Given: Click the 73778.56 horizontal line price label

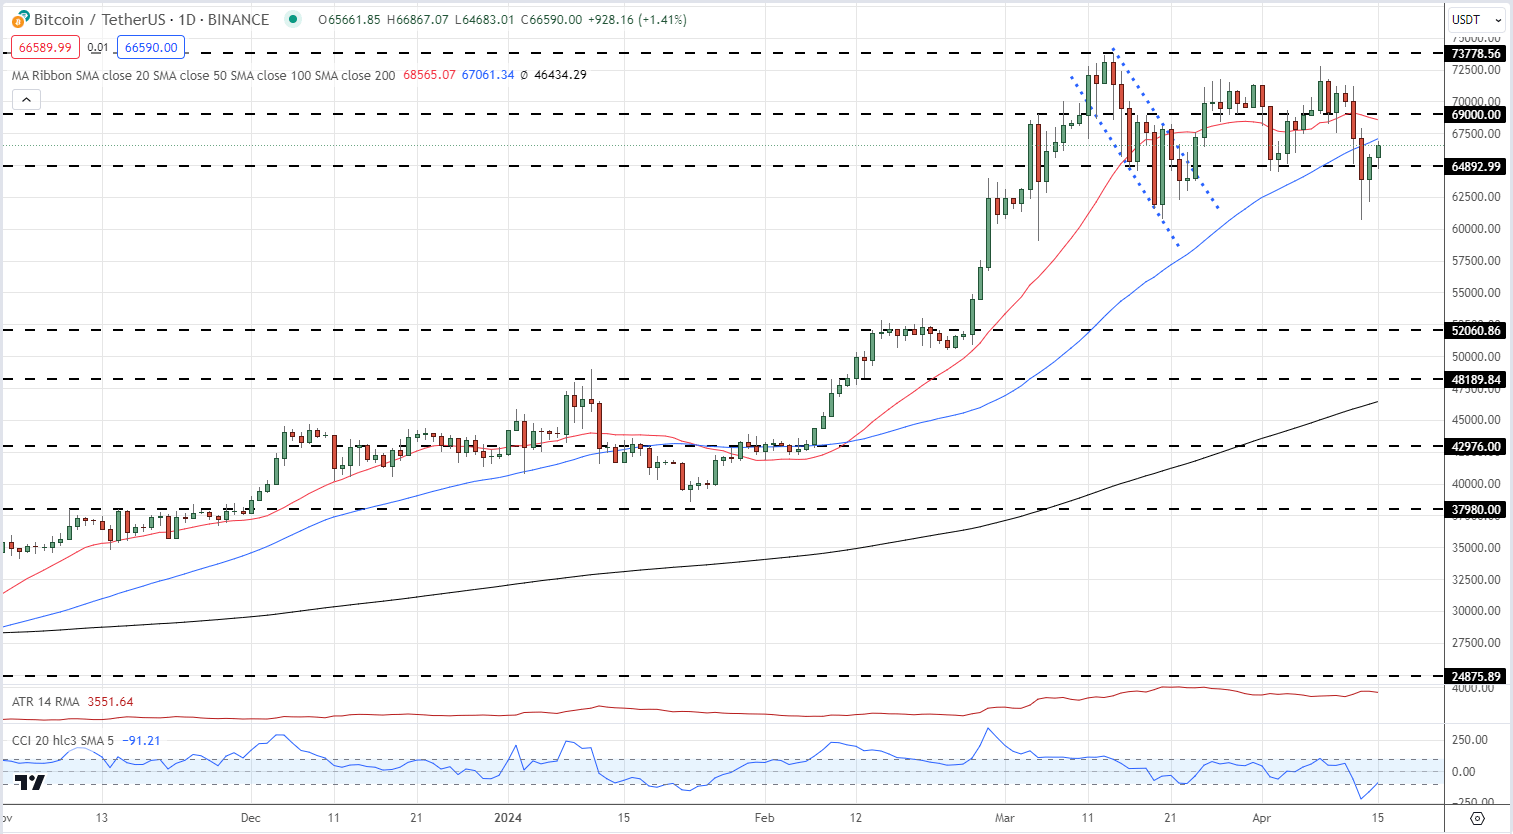Looking at the screenshot, I should [x=1476, y=54].
